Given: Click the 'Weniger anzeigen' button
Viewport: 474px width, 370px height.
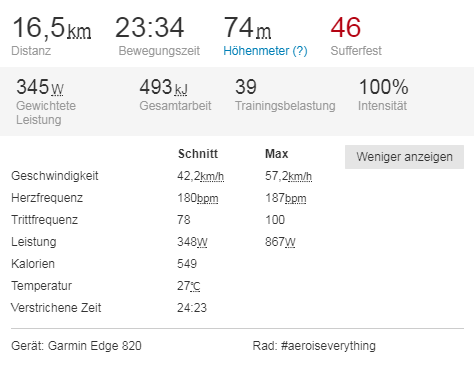Looking at the screenshot, I should [x=404, y=157].
